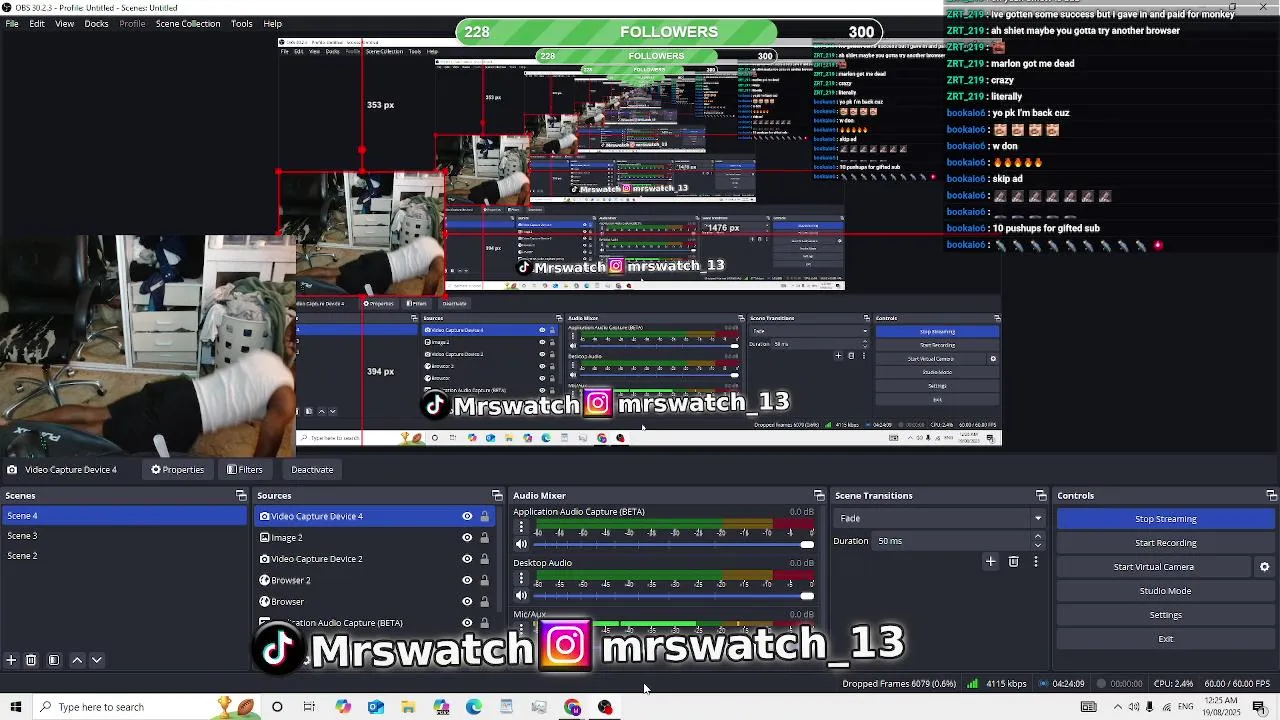Toggle visibility of Browser source
The width and height of the screenshot is (1280, 720).
(x=467, y=601)
